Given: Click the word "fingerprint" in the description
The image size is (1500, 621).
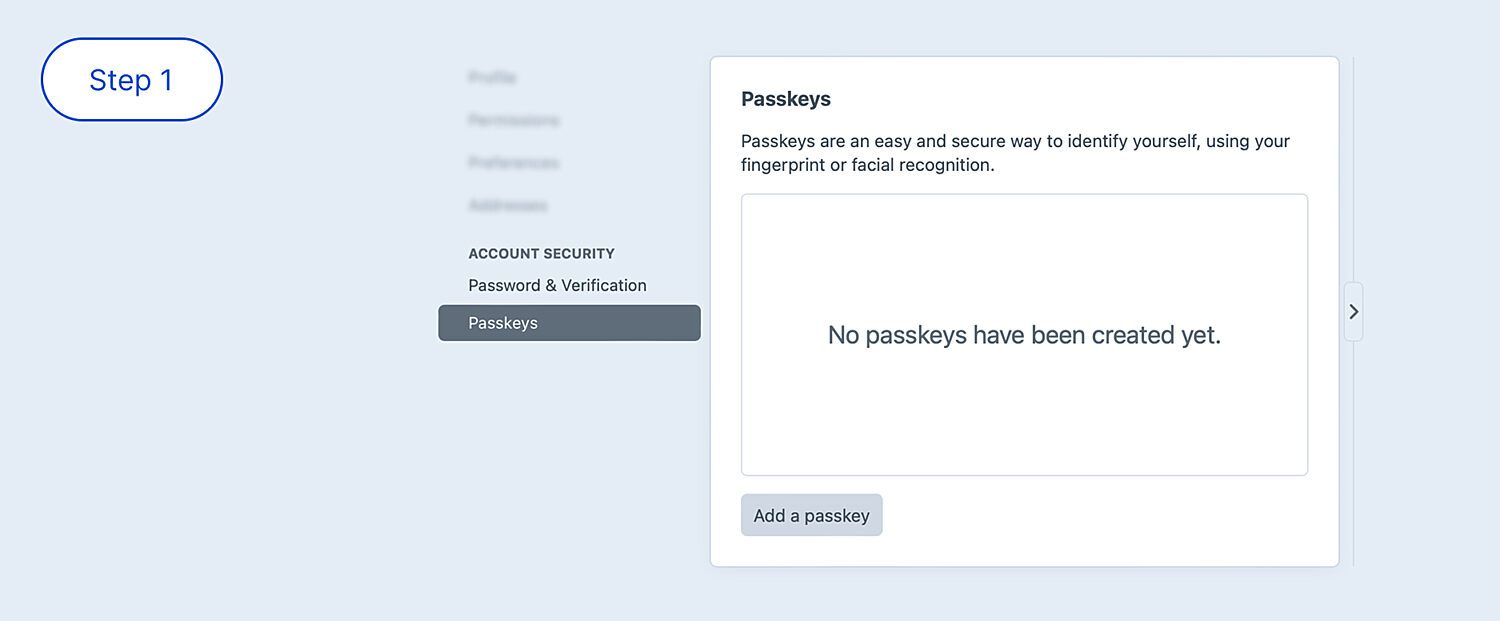Looking at the screenshot, I should 783,165.
